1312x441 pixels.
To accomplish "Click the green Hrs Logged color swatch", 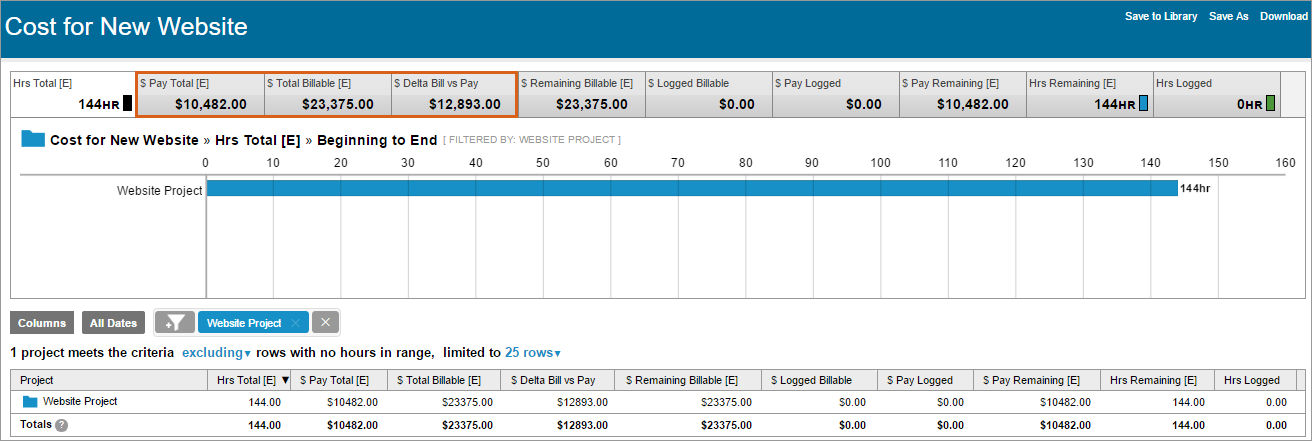I will click(x=1270, y=103).
